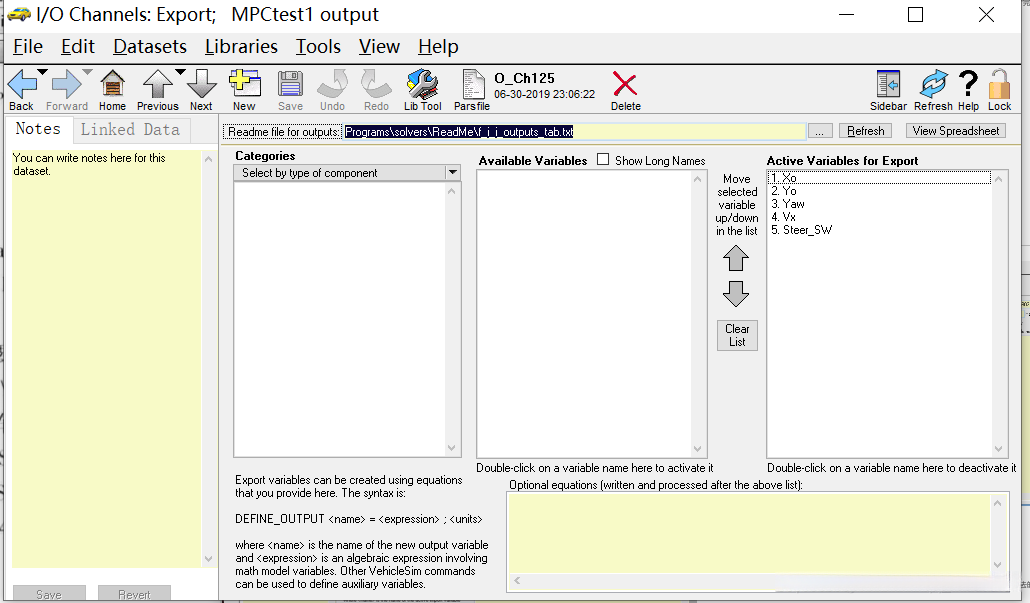Click the Next down-arrow icon
Image resolution: width=1030 pixels, height=603 pixels.
click(x=202, y=85)
